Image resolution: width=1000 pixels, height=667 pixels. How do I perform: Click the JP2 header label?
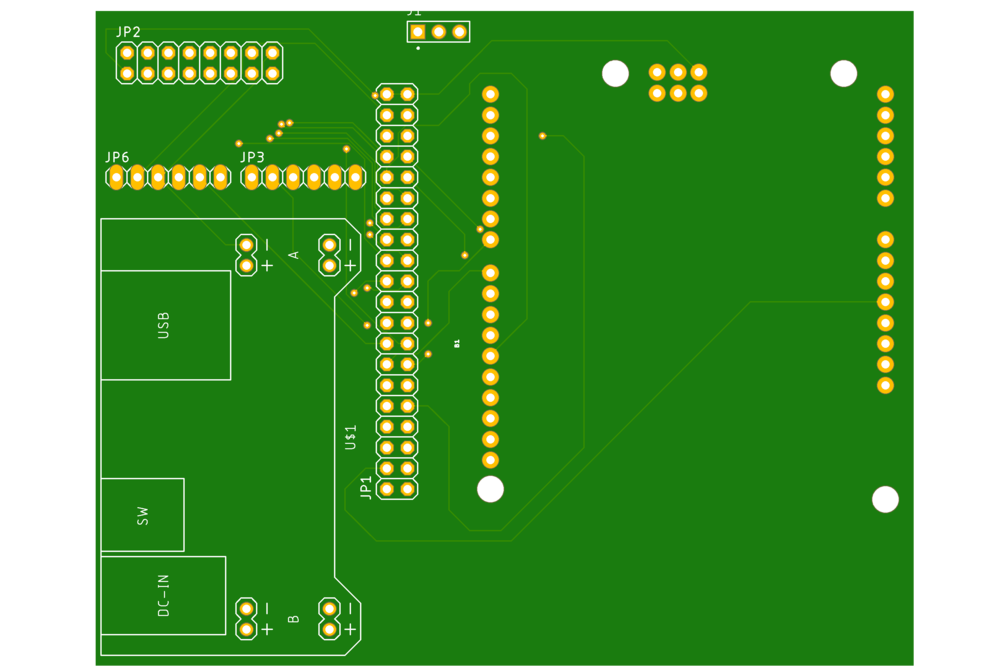click(128, 32)
